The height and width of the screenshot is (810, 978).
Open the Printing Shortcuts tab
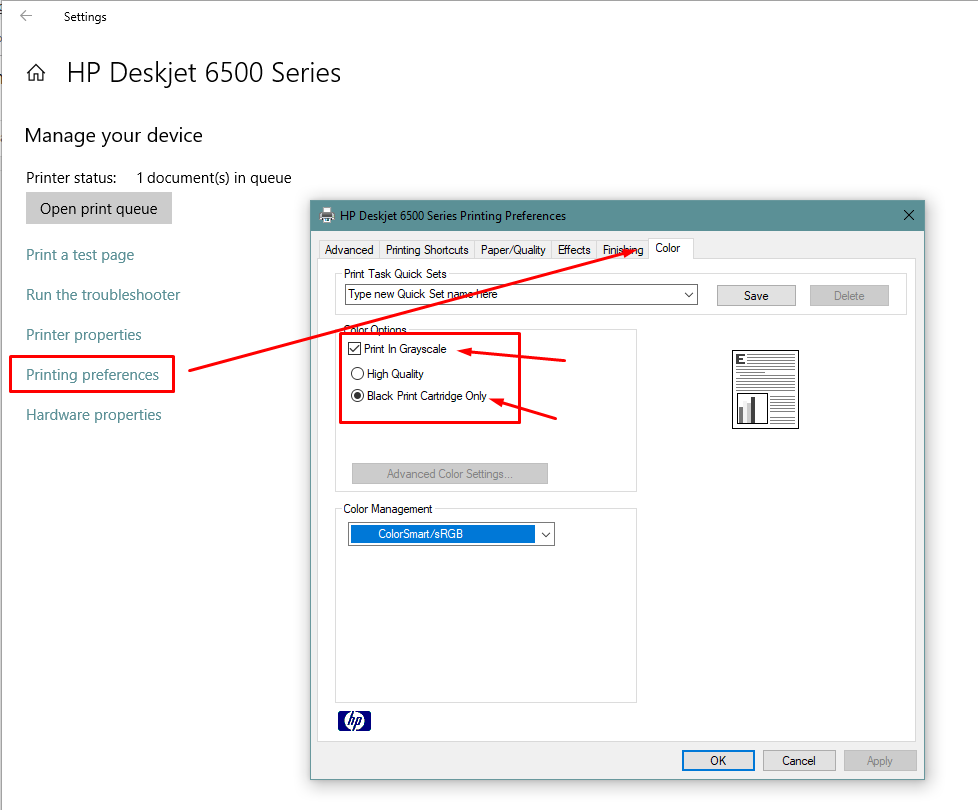pos(427,250)
